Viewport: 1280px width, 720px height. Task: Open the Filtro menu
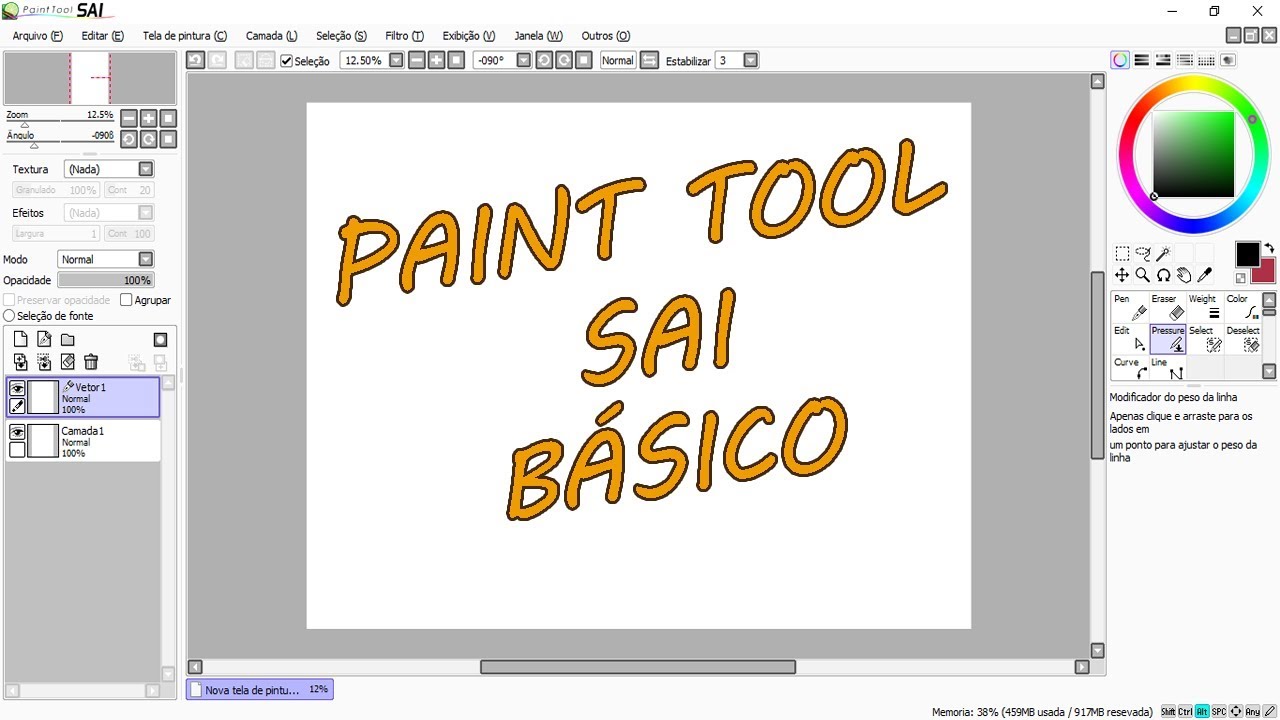pyautogui.click(x=404, y=36)
